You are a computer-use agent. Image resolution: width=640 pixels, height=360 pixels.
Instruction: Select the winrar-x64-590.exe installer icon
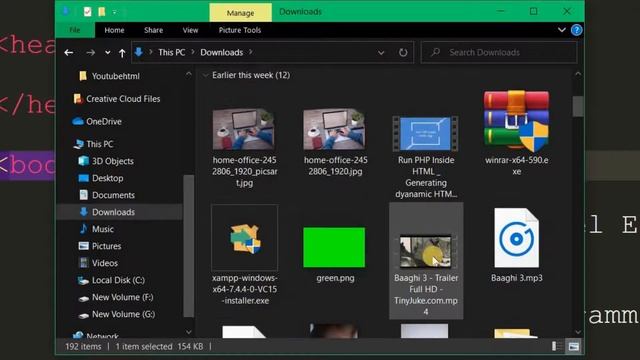tap(516, 121)
